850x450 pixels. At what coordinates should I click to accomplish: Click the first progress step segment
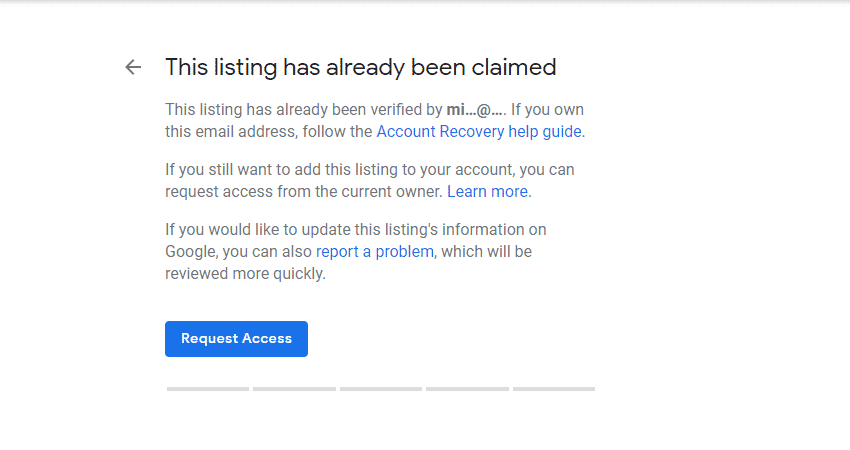tap(208, 388)
